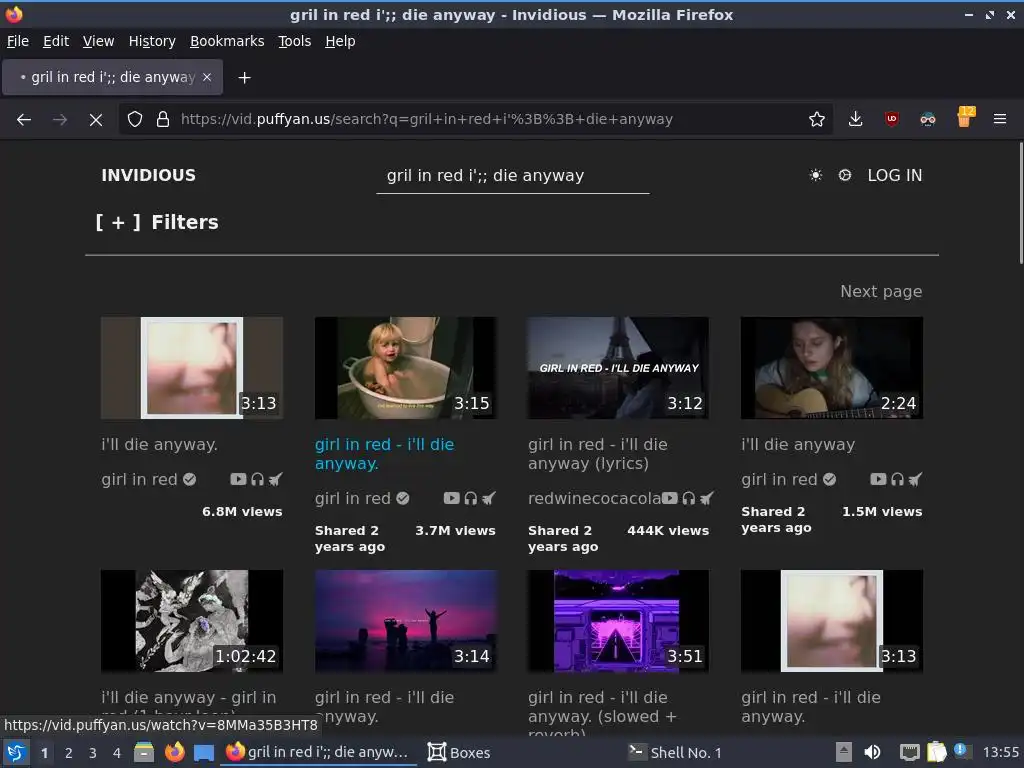Open the "i'll die anyway" 2:24 video title

click(798, 445)
